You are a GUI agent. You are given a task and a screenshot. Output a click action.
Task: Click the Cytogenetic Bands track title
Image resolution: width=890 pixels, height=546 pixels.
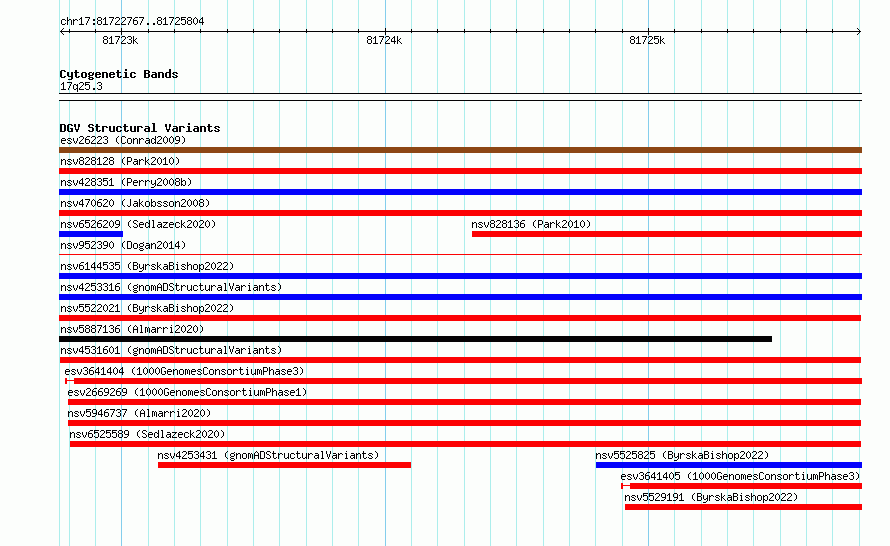tap(119, 74)
